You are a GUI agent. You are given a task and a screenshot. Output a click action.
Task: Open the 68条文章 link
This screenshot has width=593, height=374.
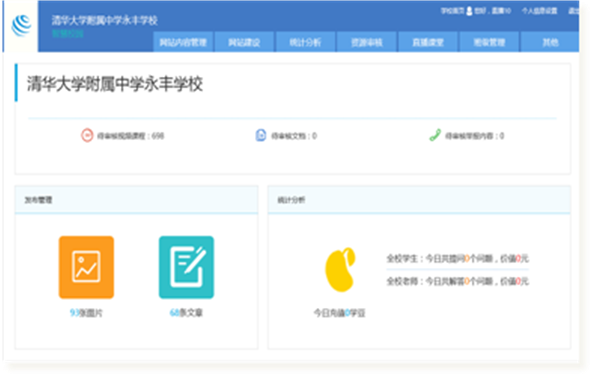(x=186, y=313)
